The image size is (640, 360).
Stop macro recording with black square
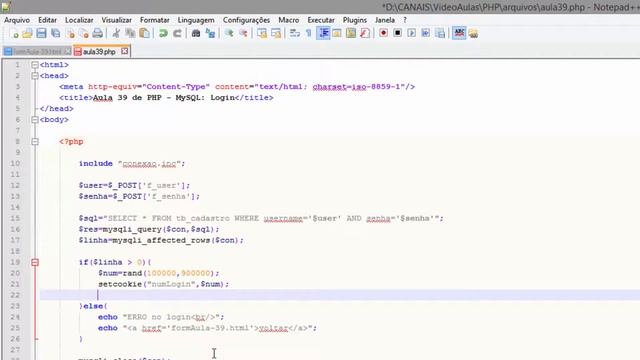tap(398, 33)
